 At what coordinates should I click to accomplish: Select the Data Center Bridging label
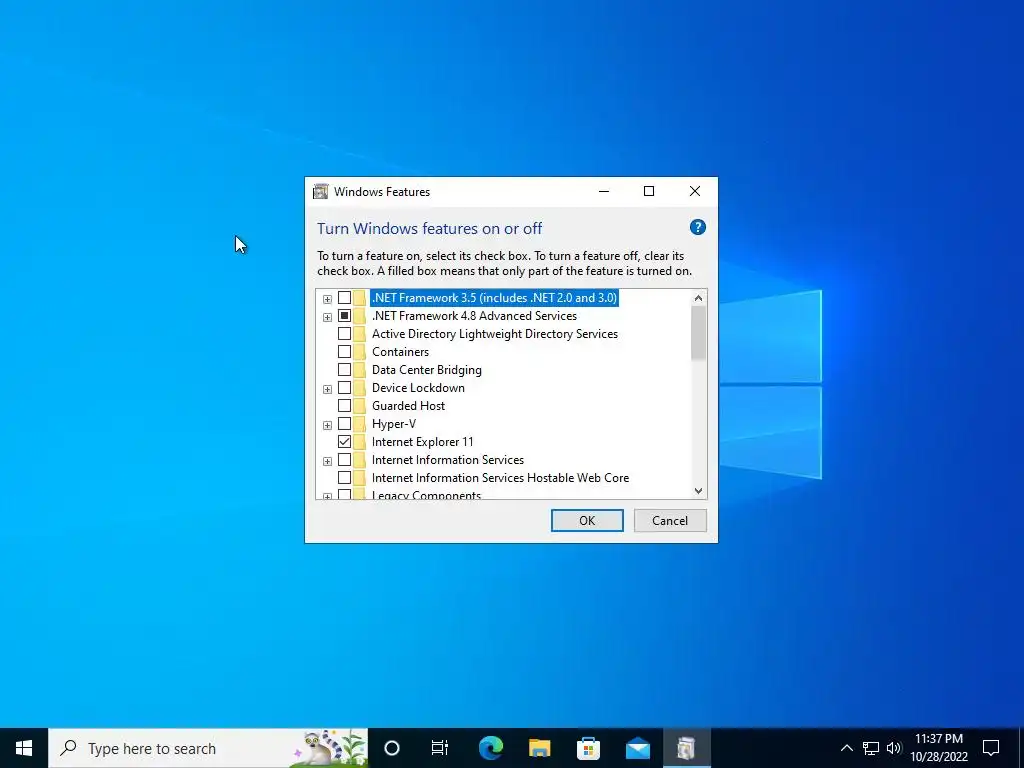pos(426,370)
